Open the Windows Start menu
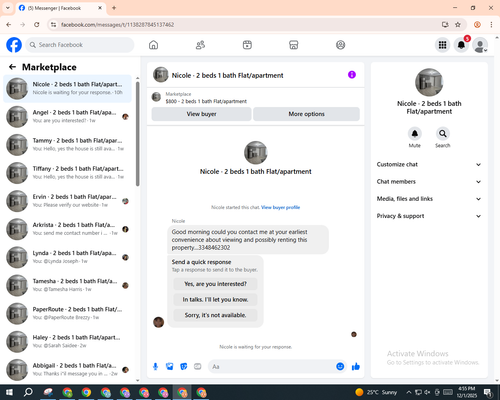Image resolution: width=500 pixels, height=400 pixels. point(9,392)
